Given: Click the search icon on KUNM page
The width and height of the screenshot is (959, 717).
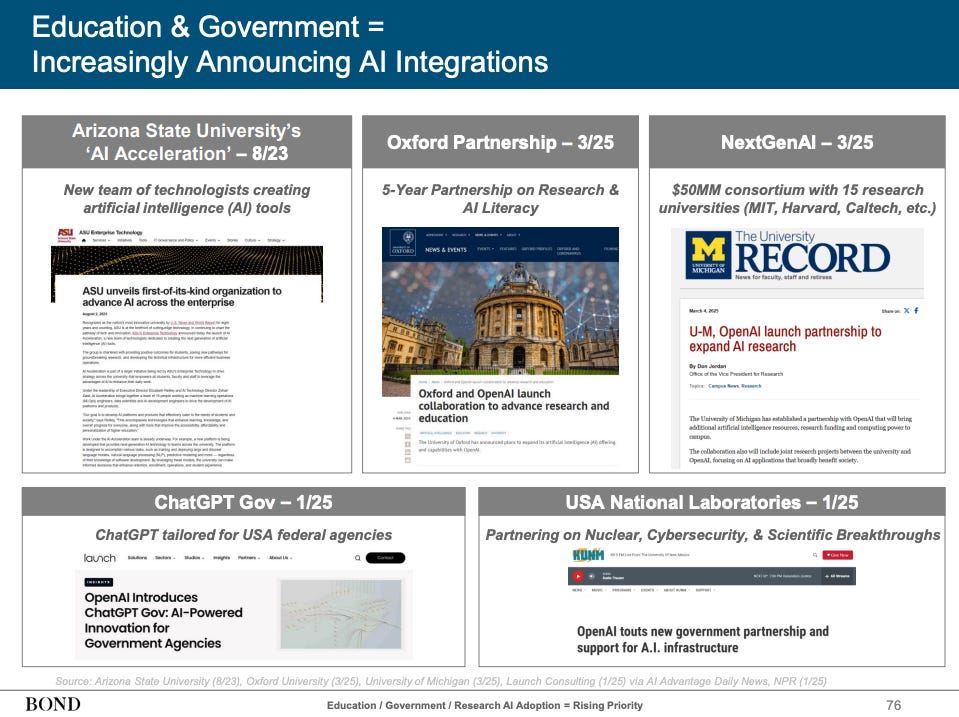Looking at the screenshot, I should coord(815,555).
